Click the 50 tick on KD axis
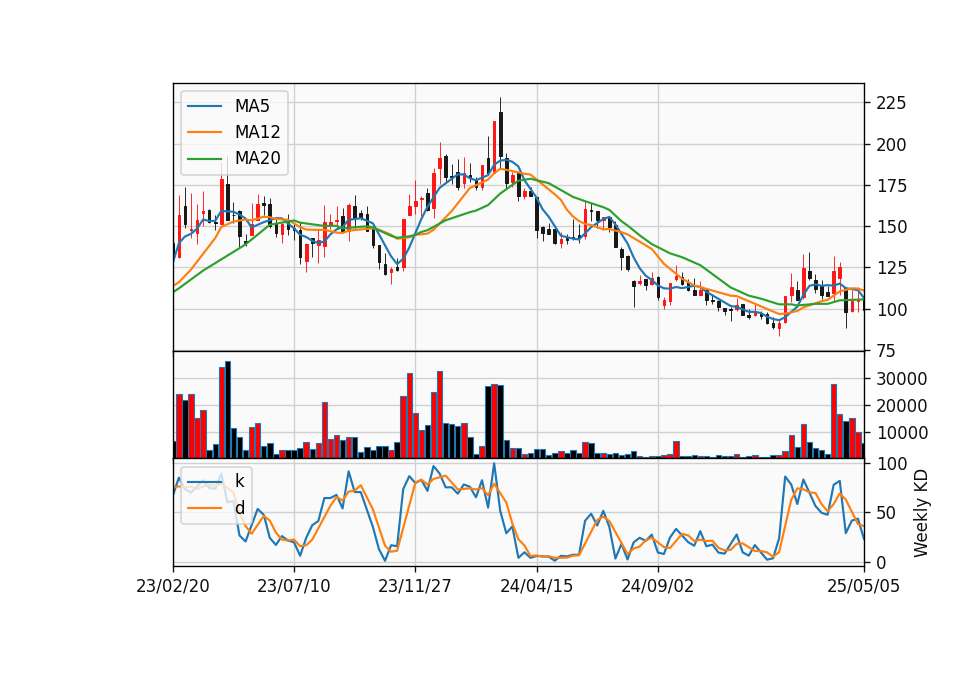 tap(887, 513)
